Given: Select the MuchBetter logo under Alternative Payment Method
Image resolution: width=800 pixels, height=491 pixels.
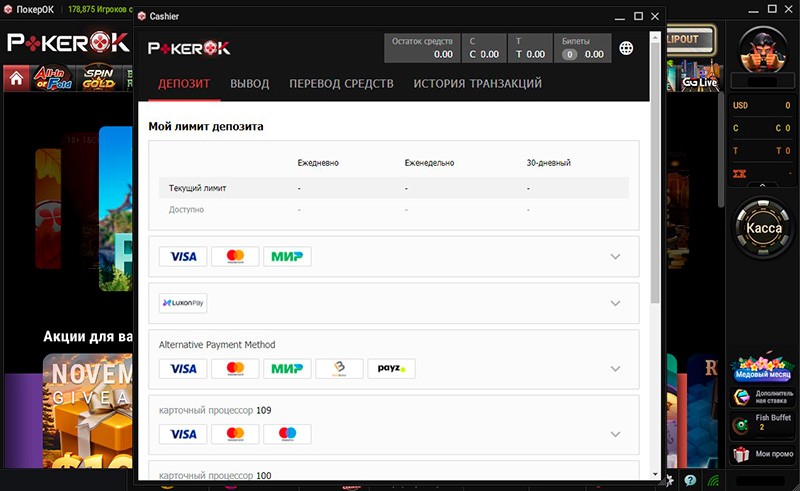Looking at the screenshot, I should tap(339, 369).
